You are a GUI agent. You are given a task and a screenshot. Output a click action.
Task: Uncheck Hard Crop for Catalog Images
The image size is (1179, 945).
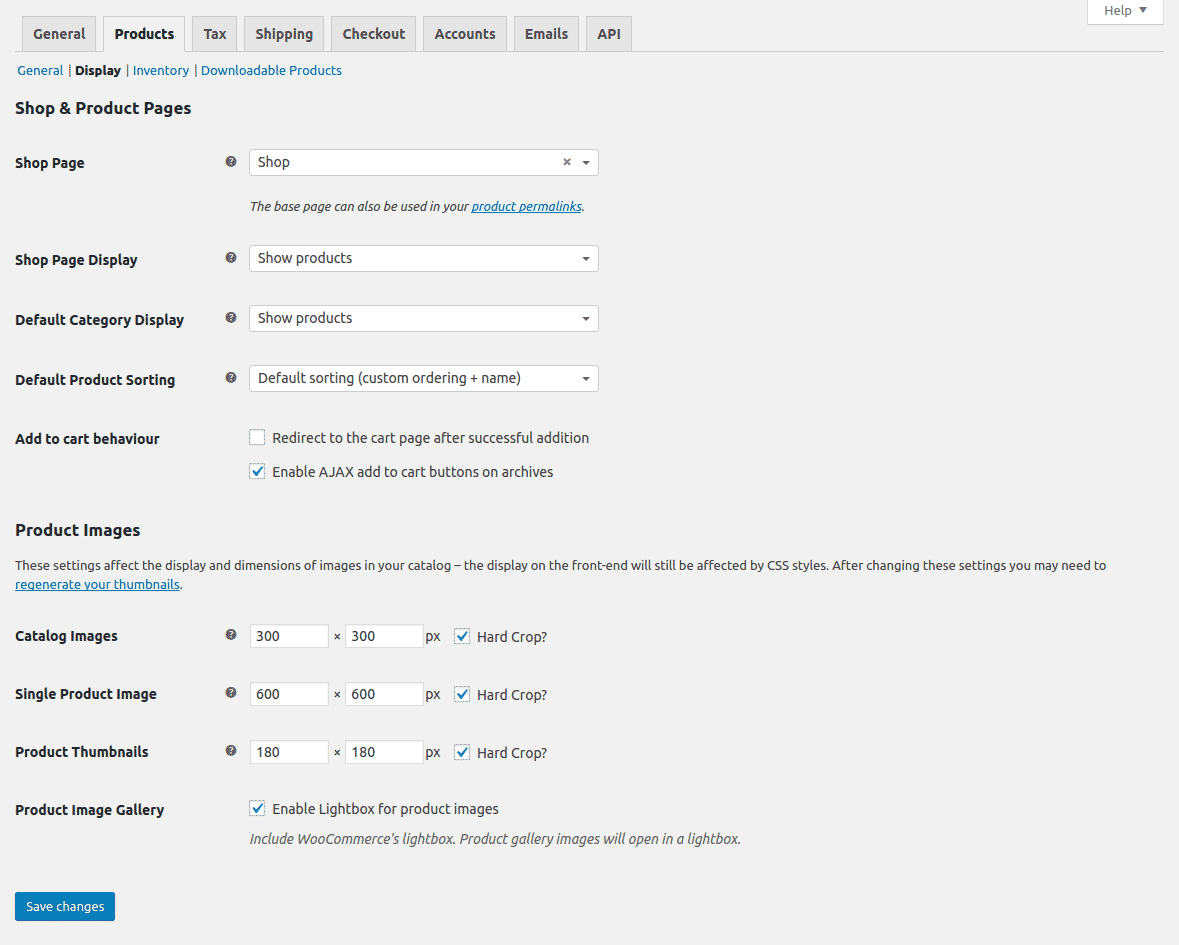pos(461,635)
